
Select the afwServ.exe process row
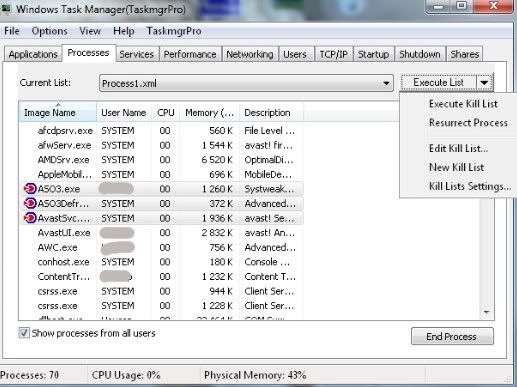pyautogui.click(x=161, y=145)
